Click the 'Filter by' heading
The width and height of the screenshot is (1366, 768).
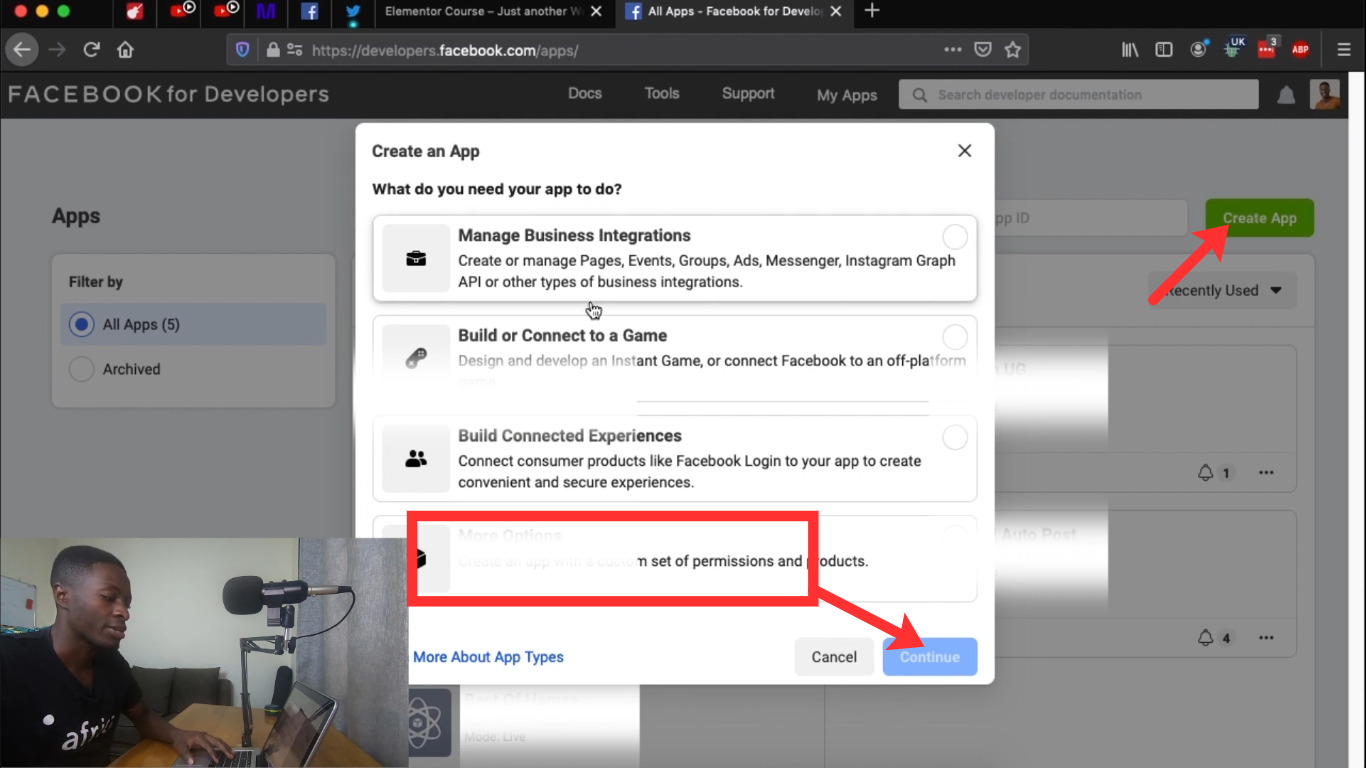click(x=96, y=282)
